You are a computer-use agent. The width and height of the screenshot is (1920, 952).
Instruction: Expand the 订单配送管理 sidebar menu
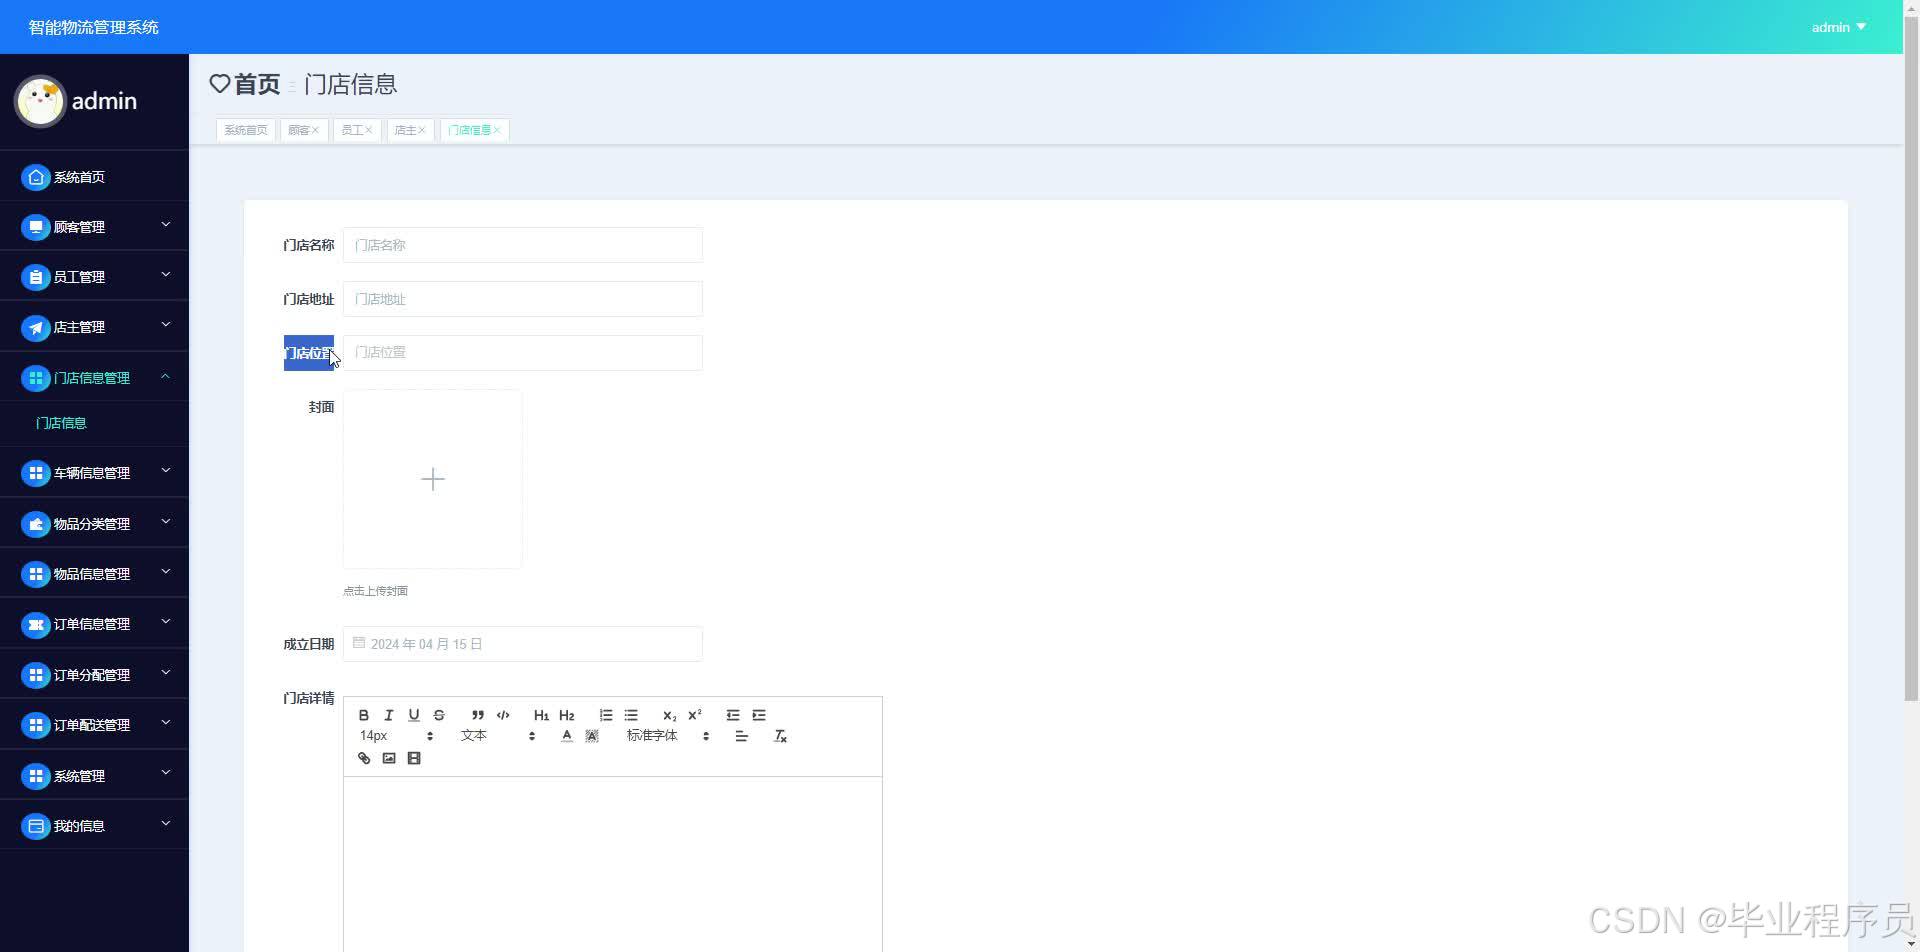point(94,724)
